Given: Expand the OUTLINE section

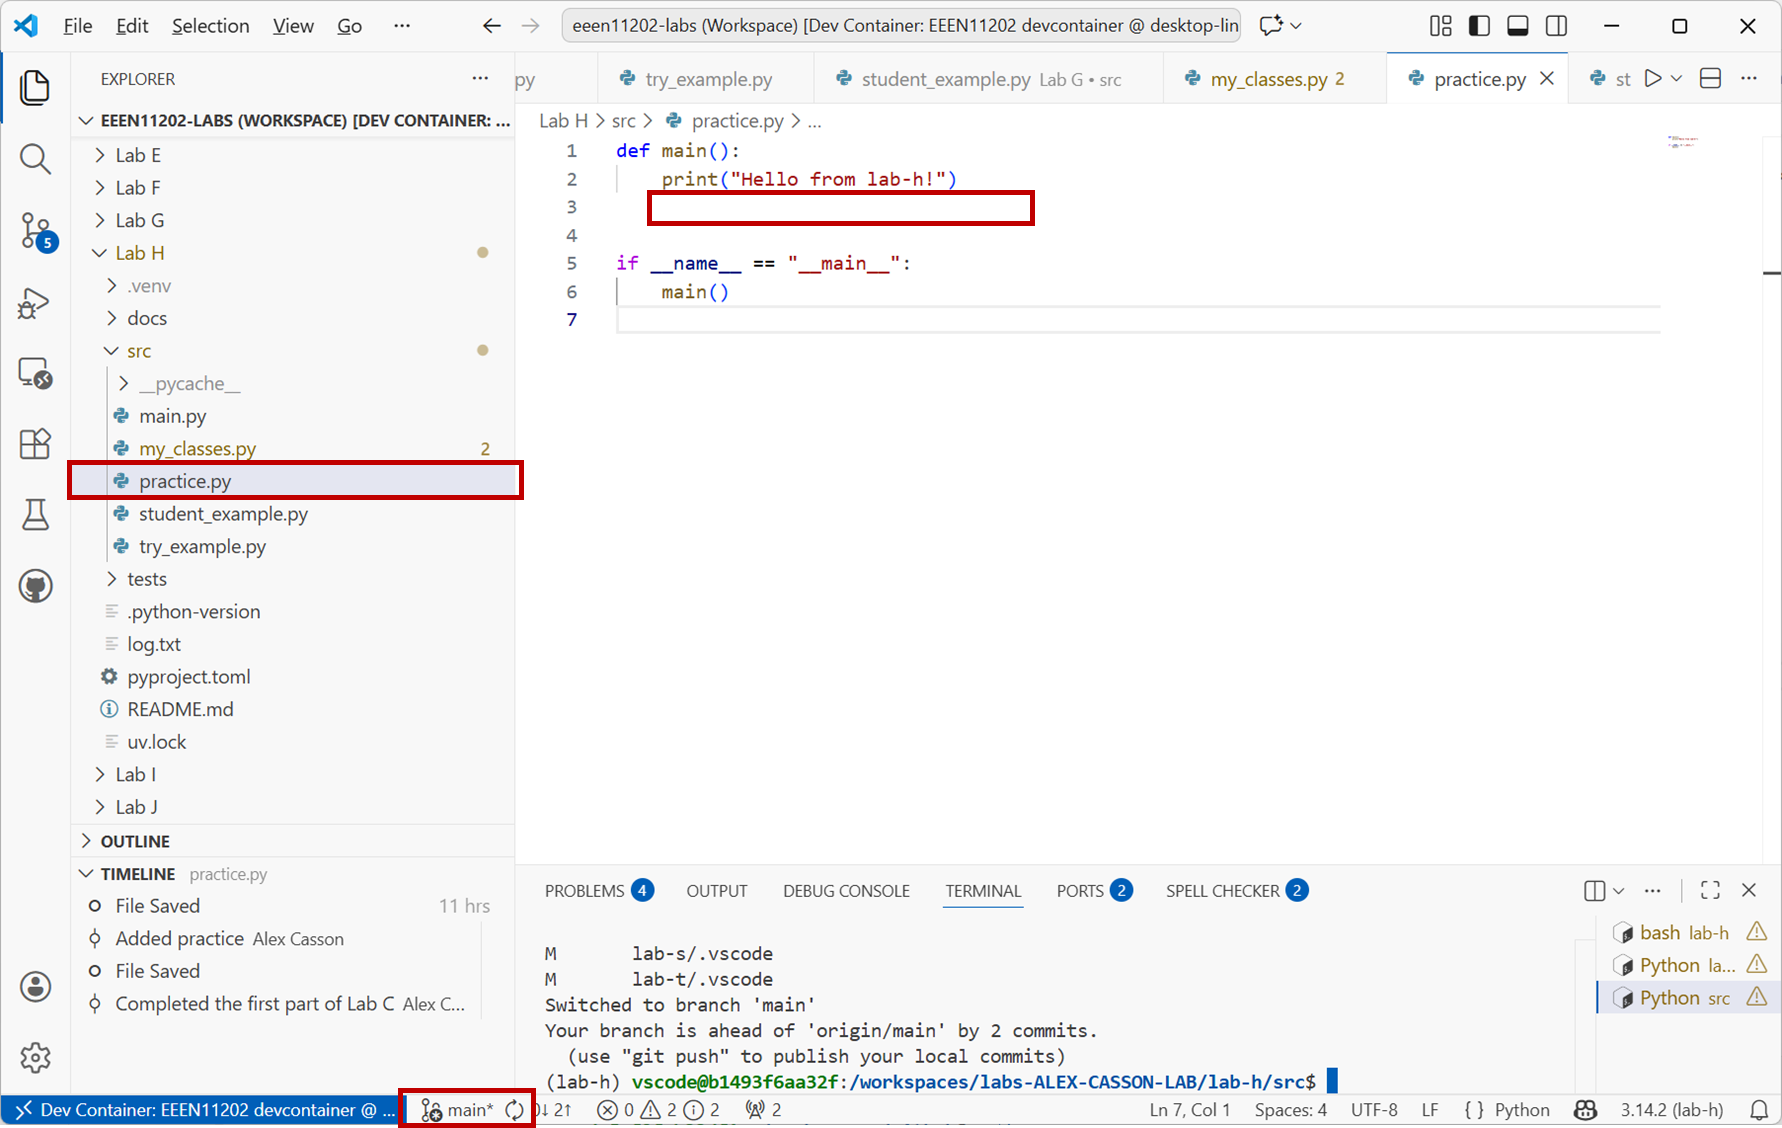Looking at the screenshot, I should (135, 841).
